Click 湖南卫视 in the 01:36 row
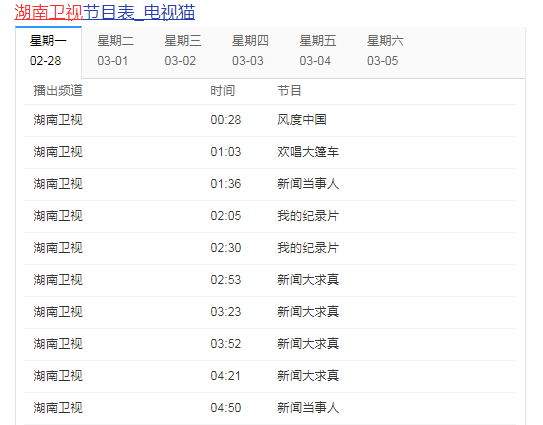This screenshot has width=543, height=425. coord(58,184)
